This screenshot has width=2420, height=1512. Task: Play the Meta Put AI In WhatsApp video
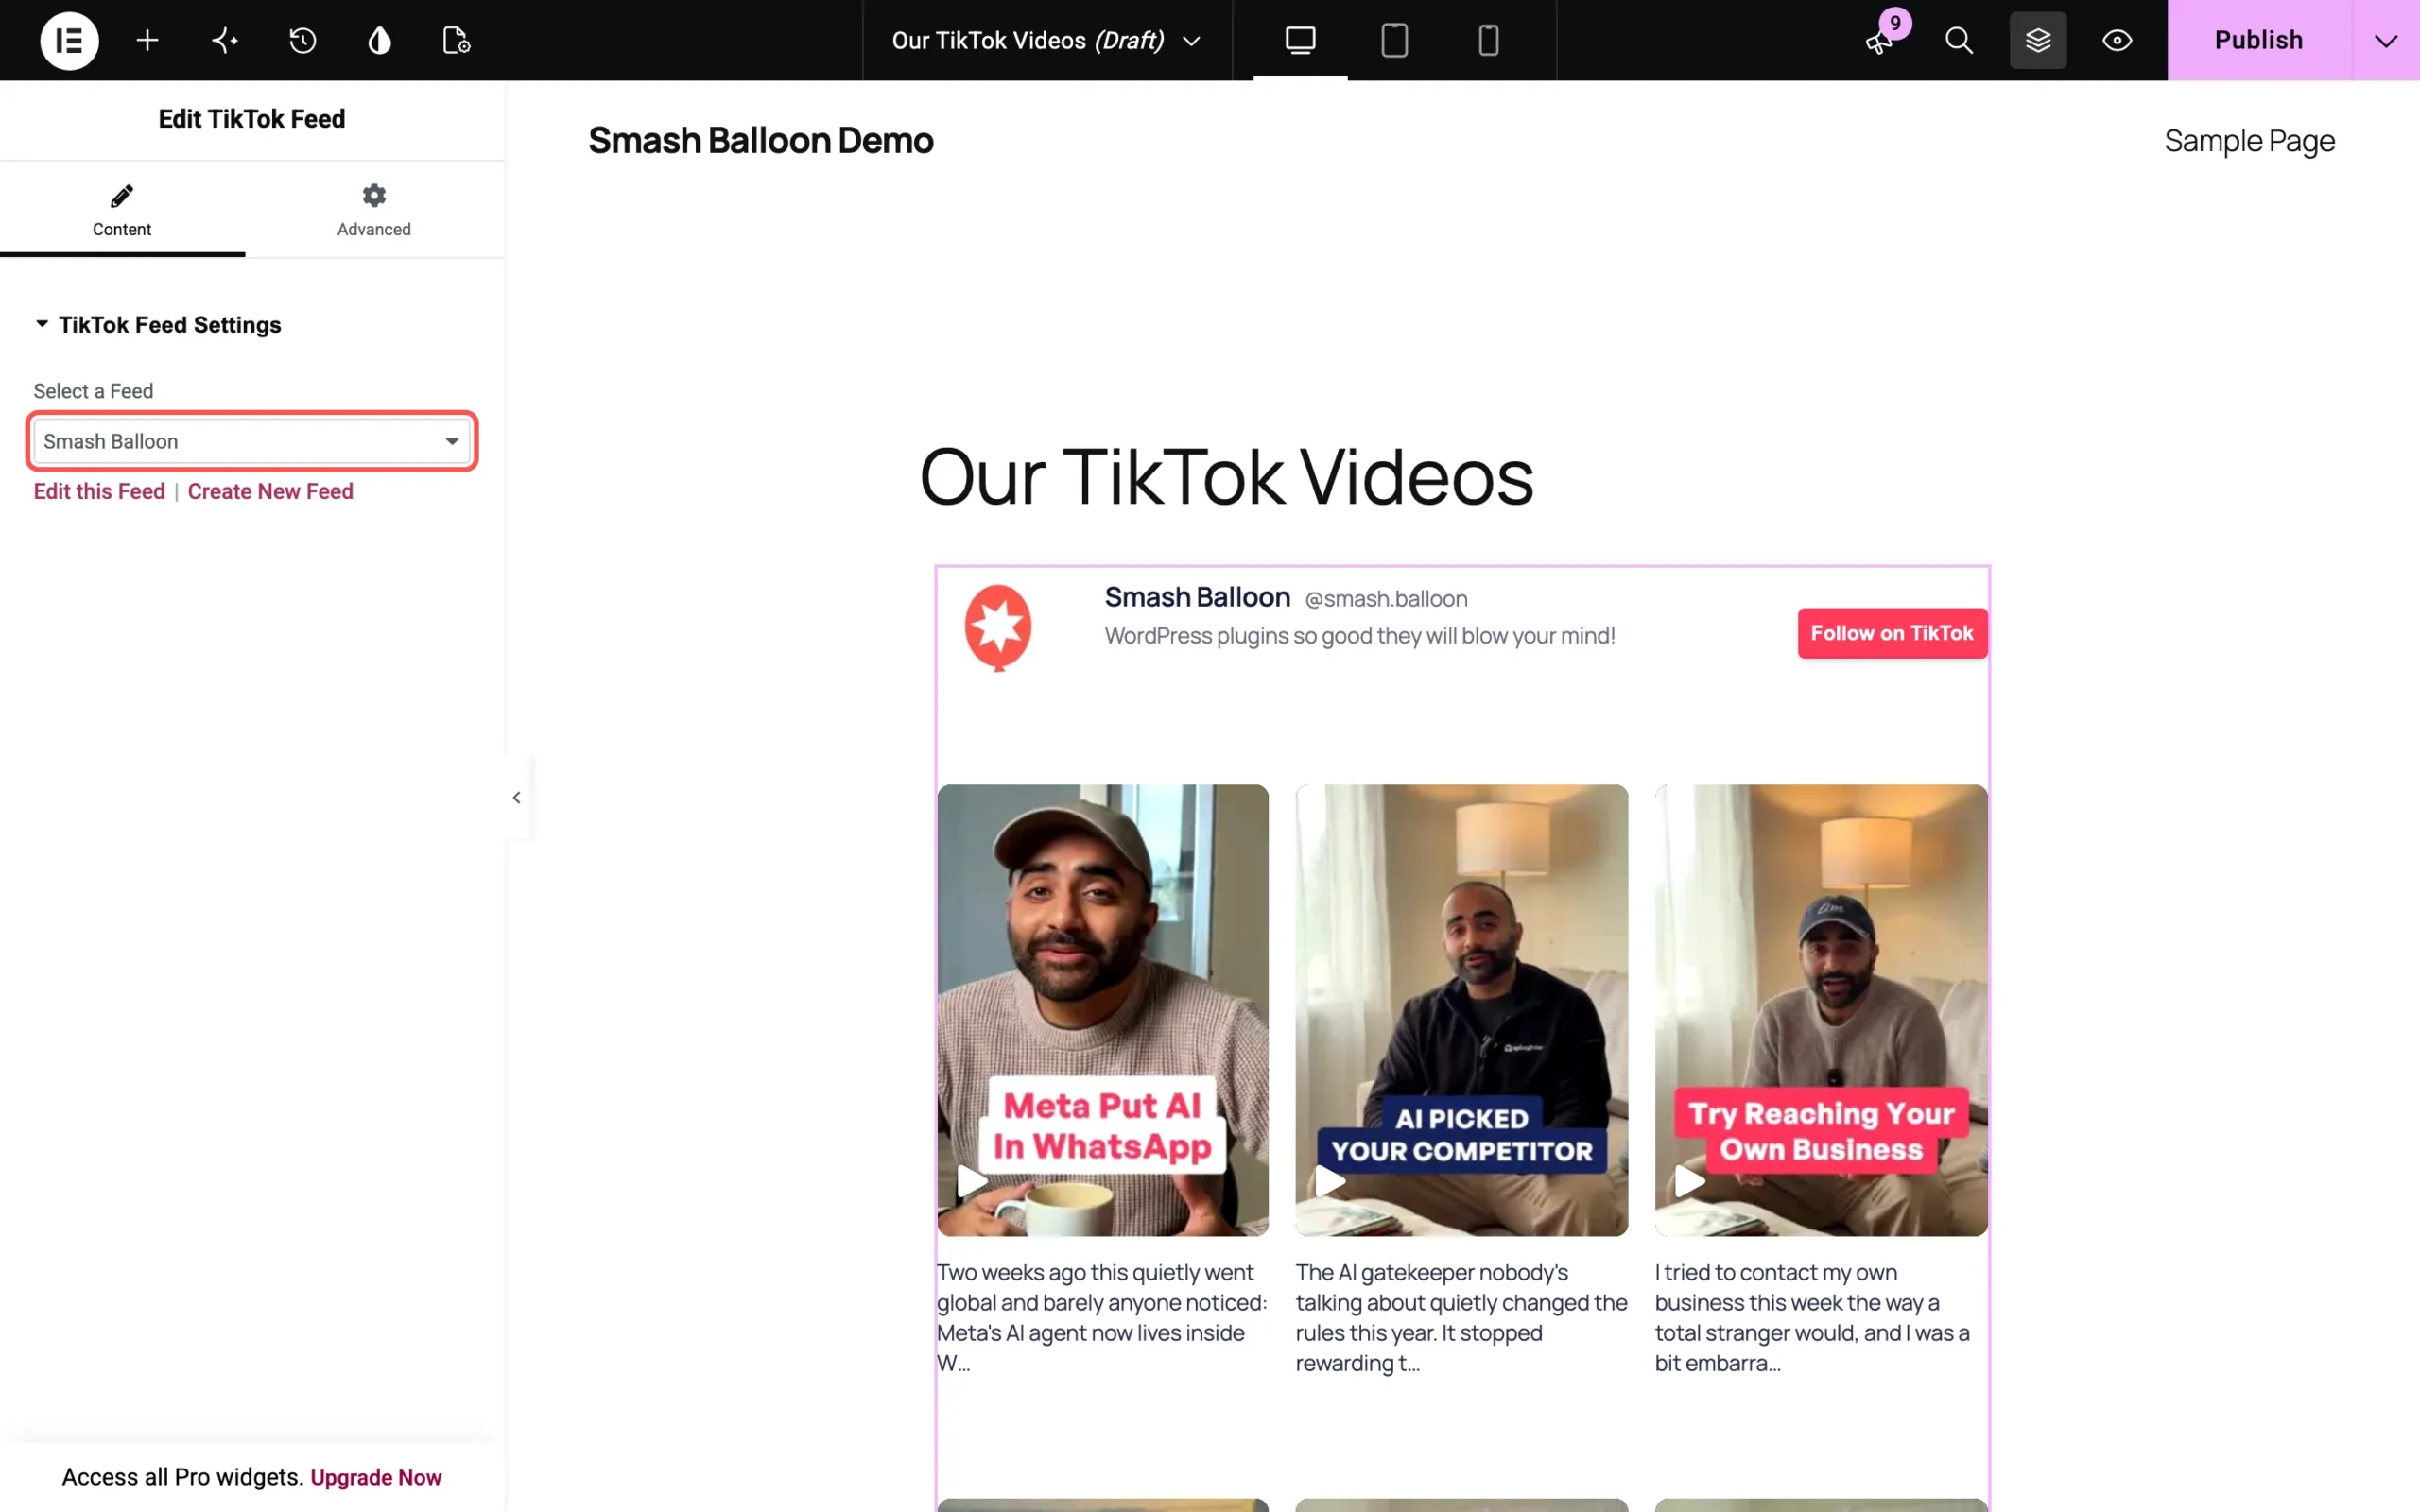tap(972, 1181)
